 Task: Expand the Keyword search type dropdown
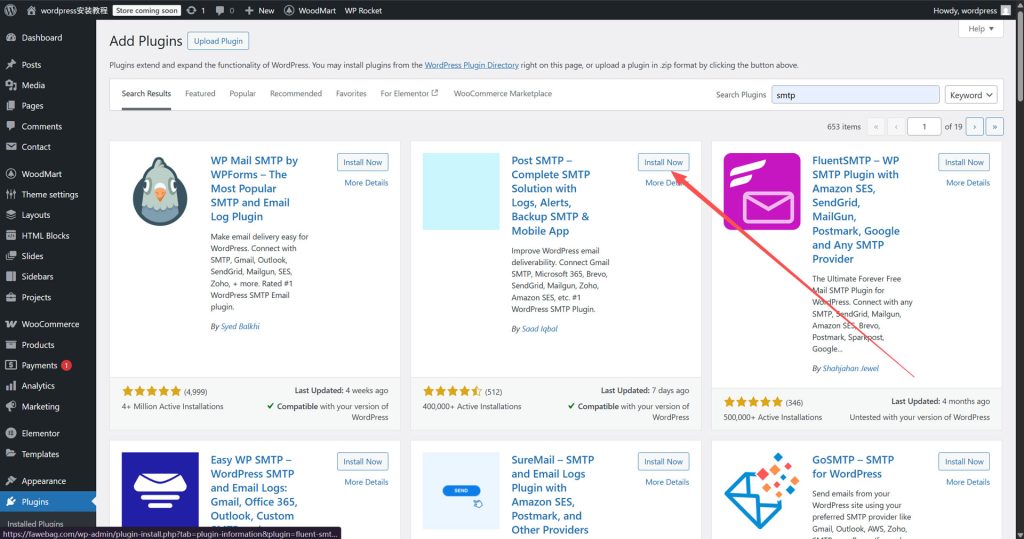(x=970, y=95)
